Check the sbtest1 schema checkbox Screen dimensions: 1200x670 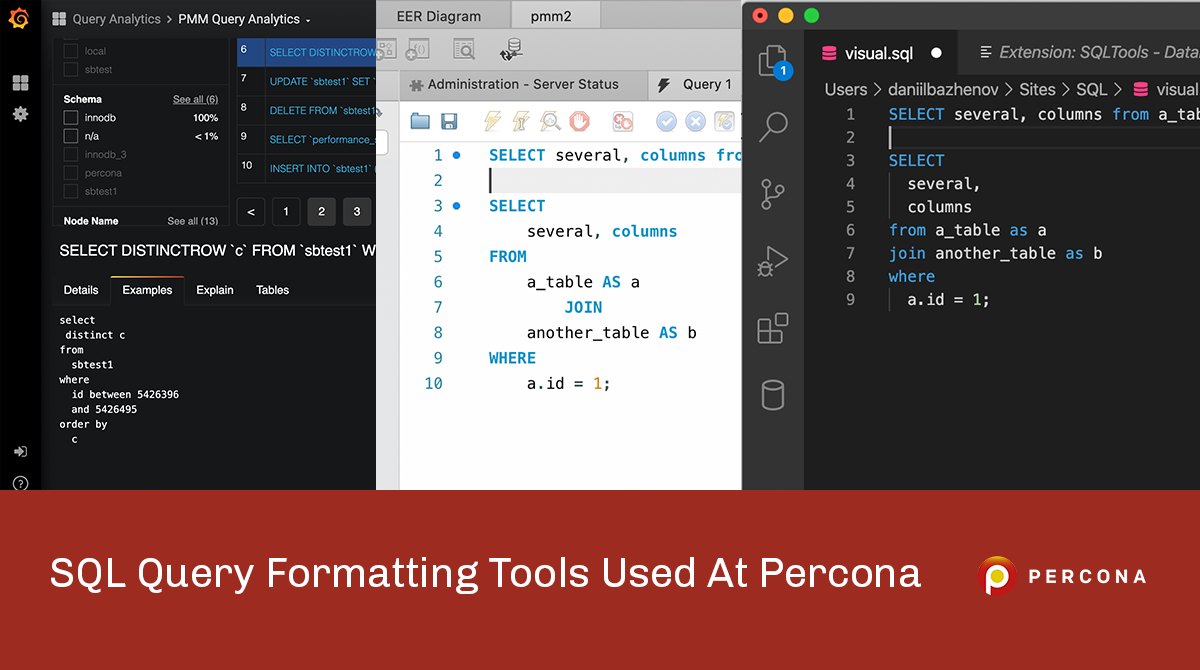pos(71,191)
